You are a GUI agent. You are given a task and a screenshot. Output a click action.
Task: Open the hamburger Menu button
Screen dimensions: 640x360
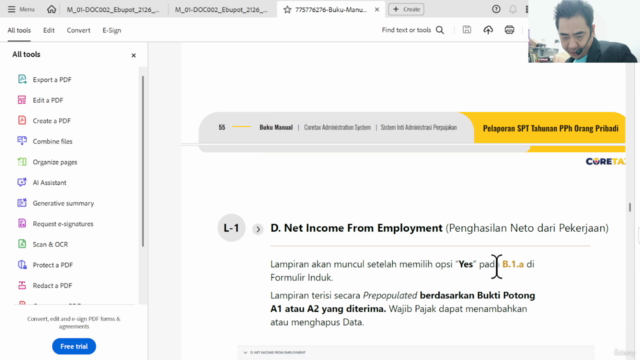point(21,9)
